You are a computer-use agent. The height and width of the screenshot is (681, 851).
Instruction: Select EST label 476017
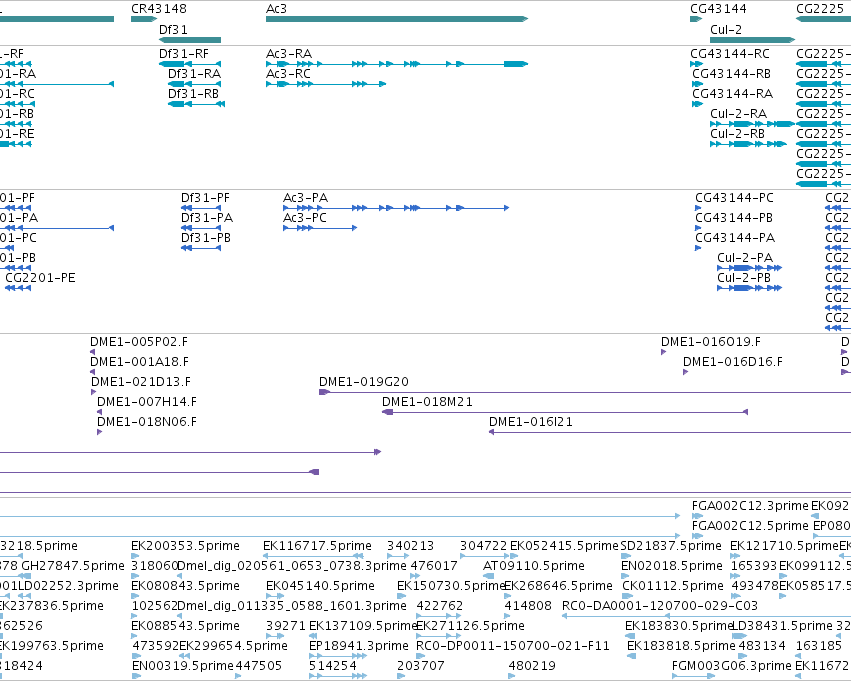tap(434, 567)
